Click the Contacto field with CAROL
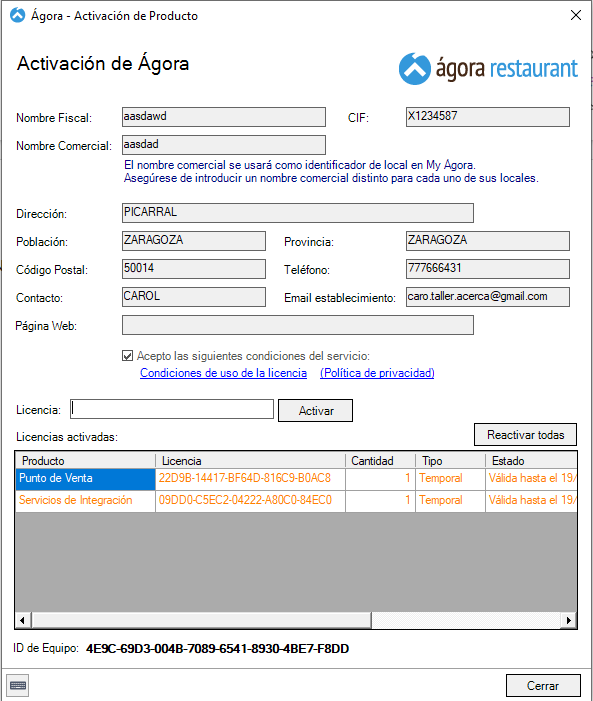 tap(194, 297)
